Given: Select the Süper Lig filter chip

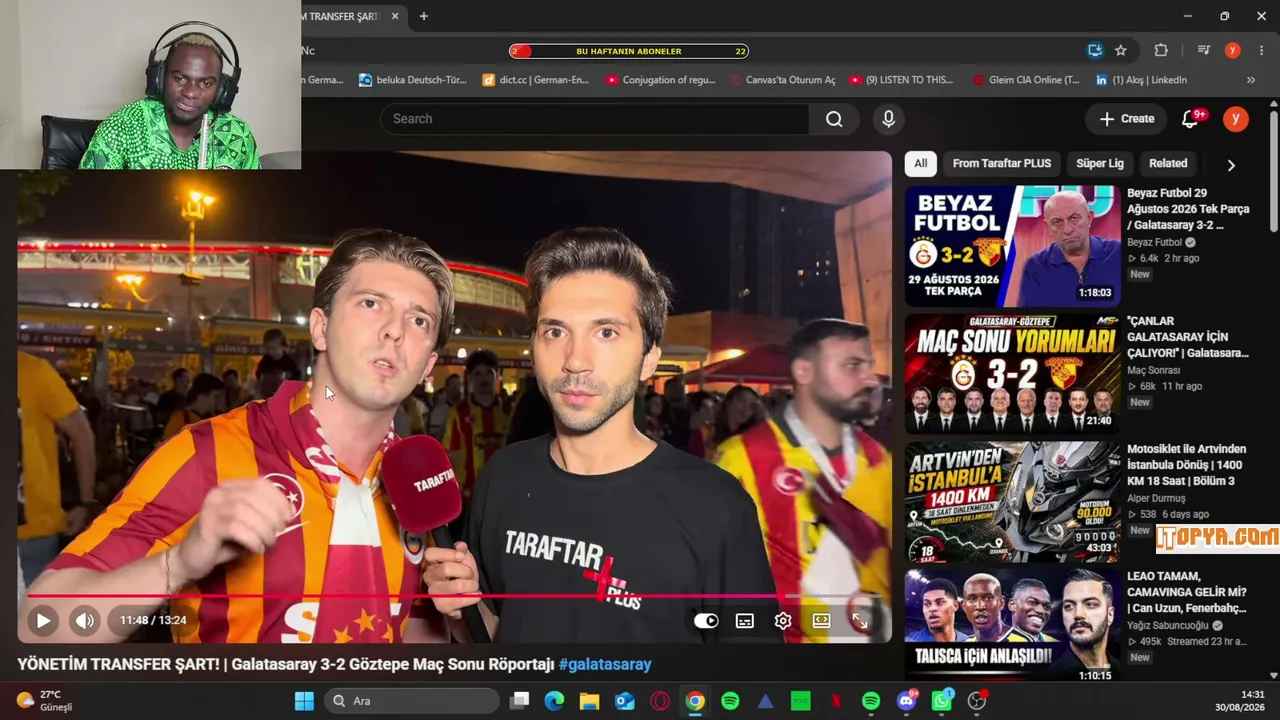Looking at the screenshot, I should coord(1100,164).
